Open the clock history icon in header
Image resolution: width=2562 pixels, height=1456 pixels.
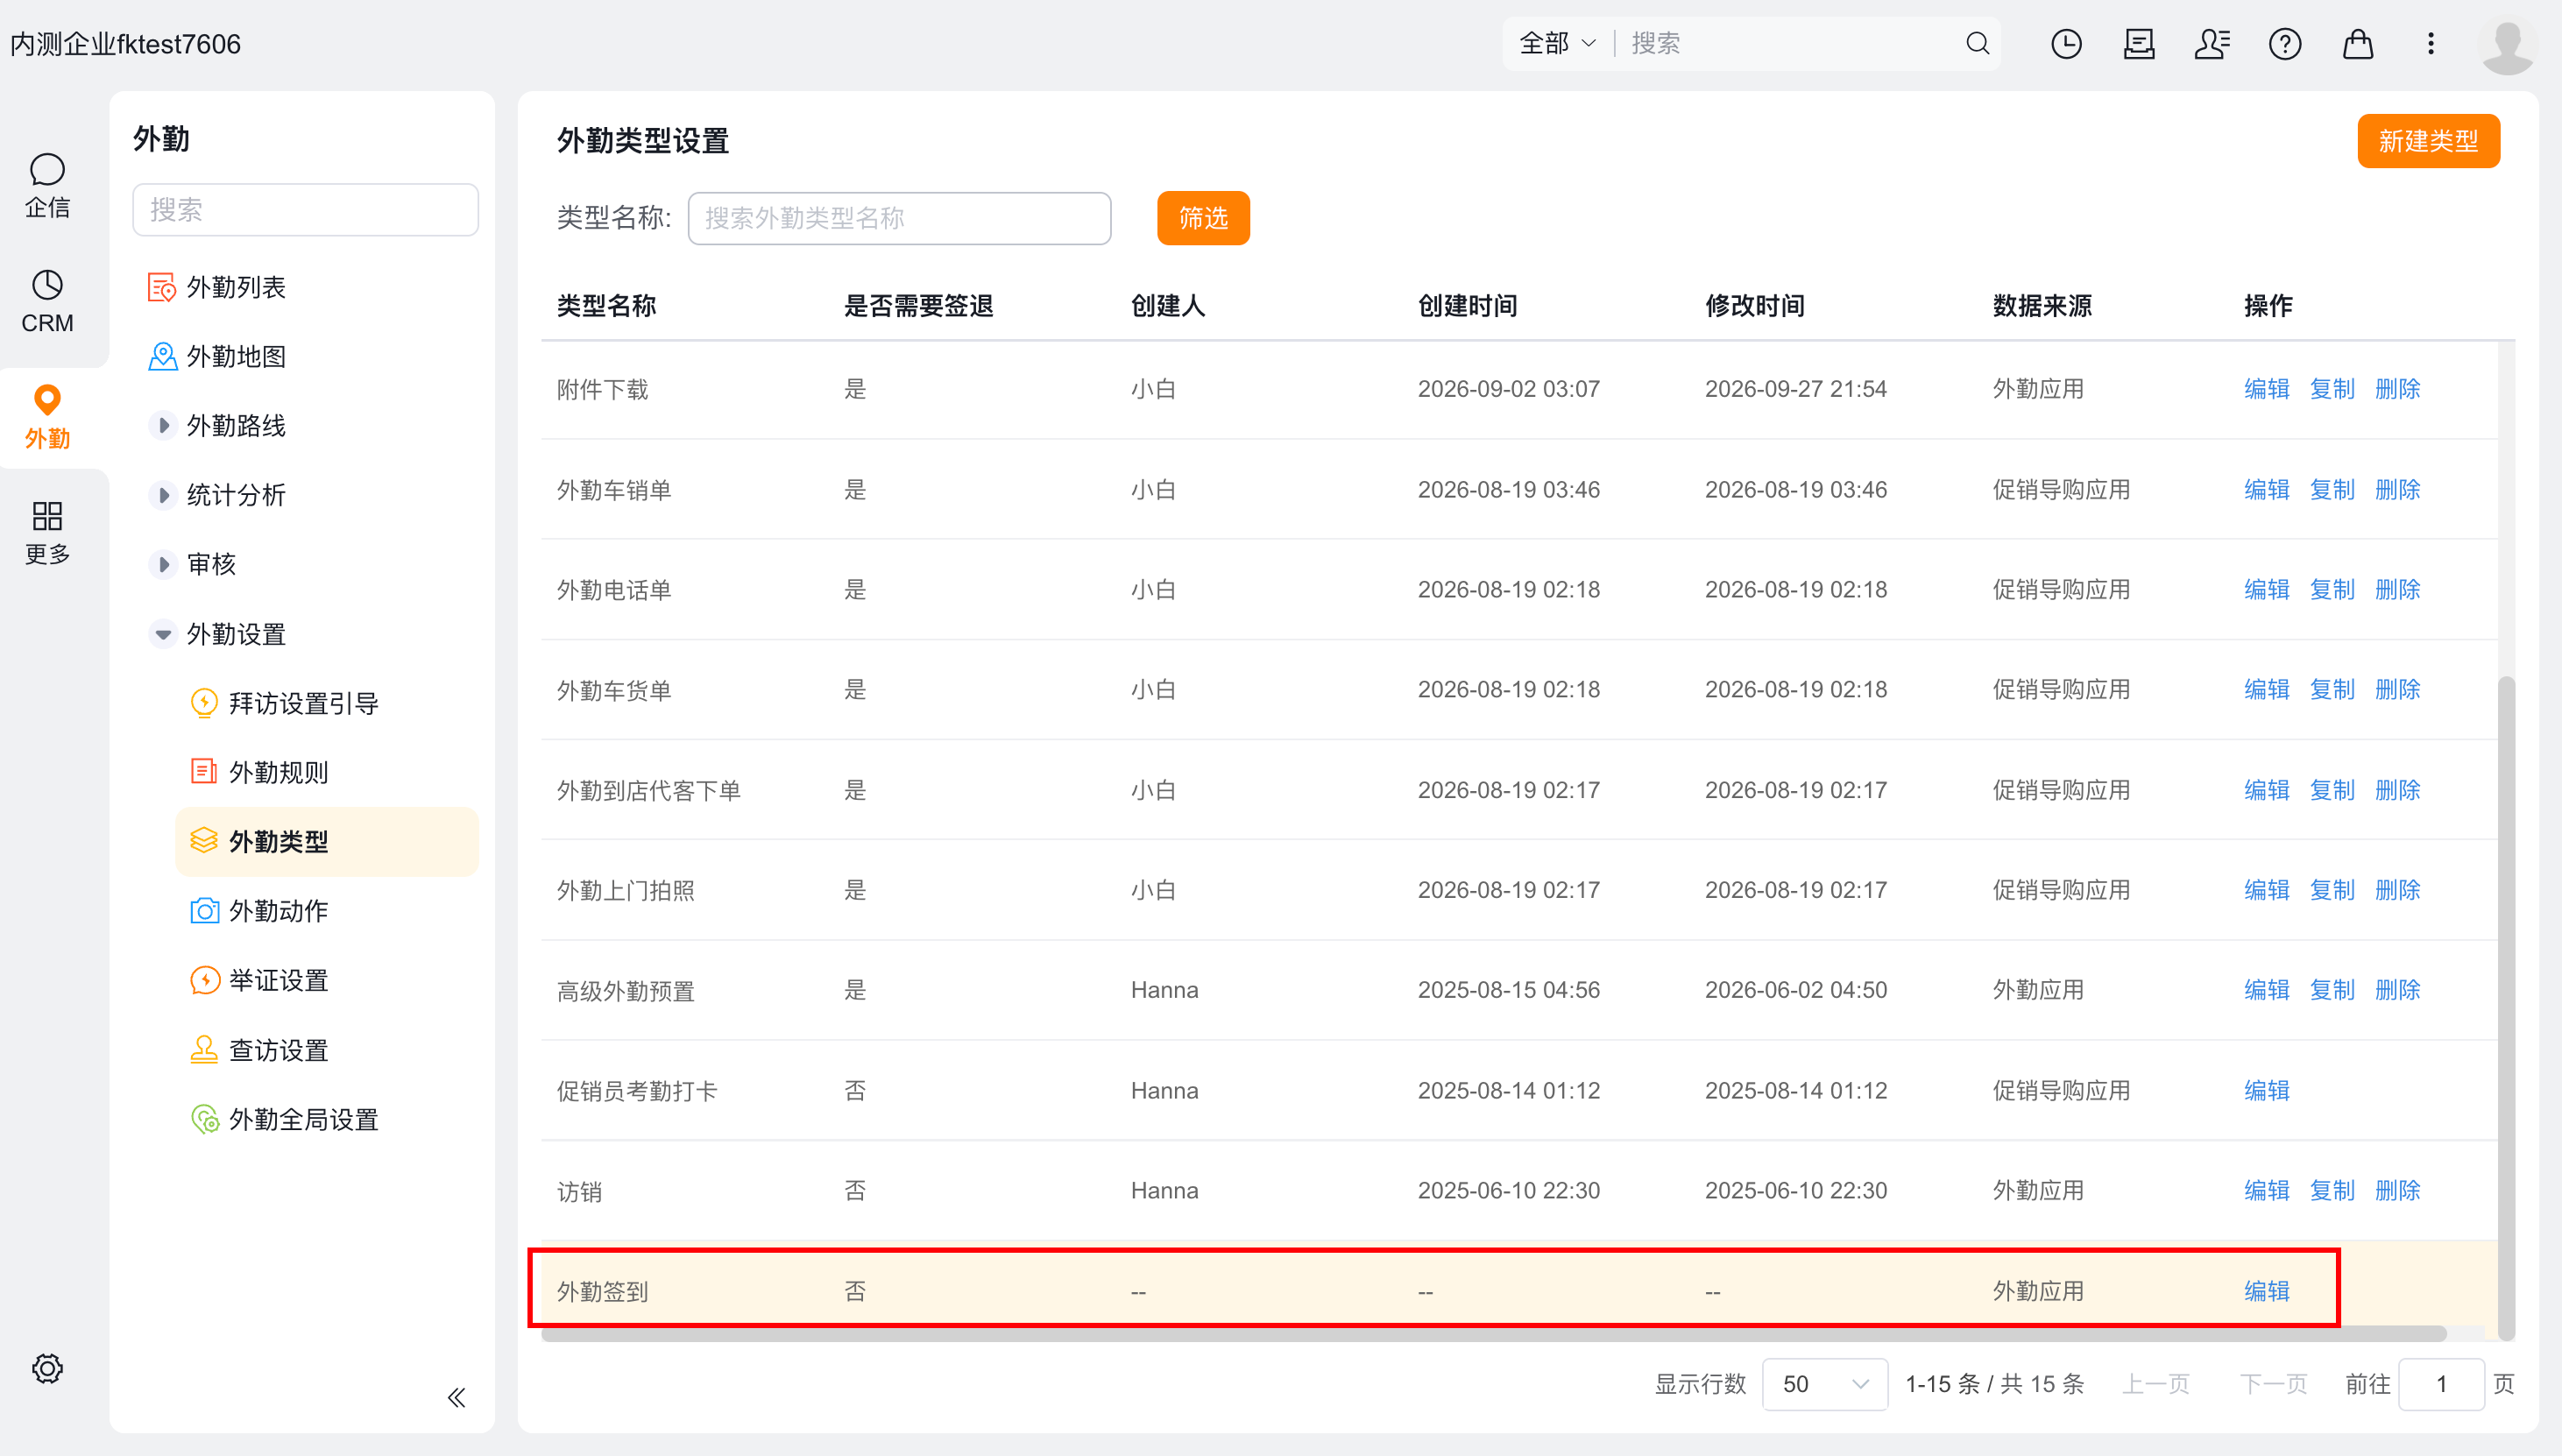[x=2065, y=43]
